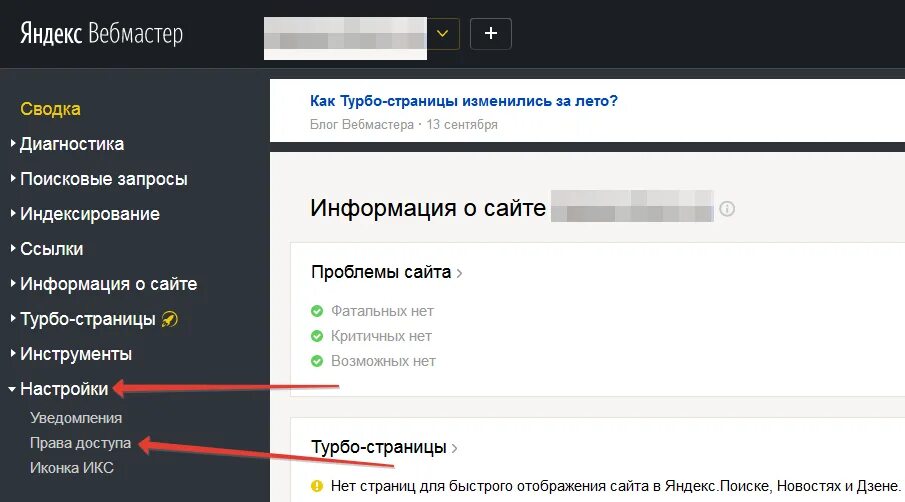This screenshot has width=905, height=502.
Task: Open Права доступа under Настройки
Action: (80, 443)
